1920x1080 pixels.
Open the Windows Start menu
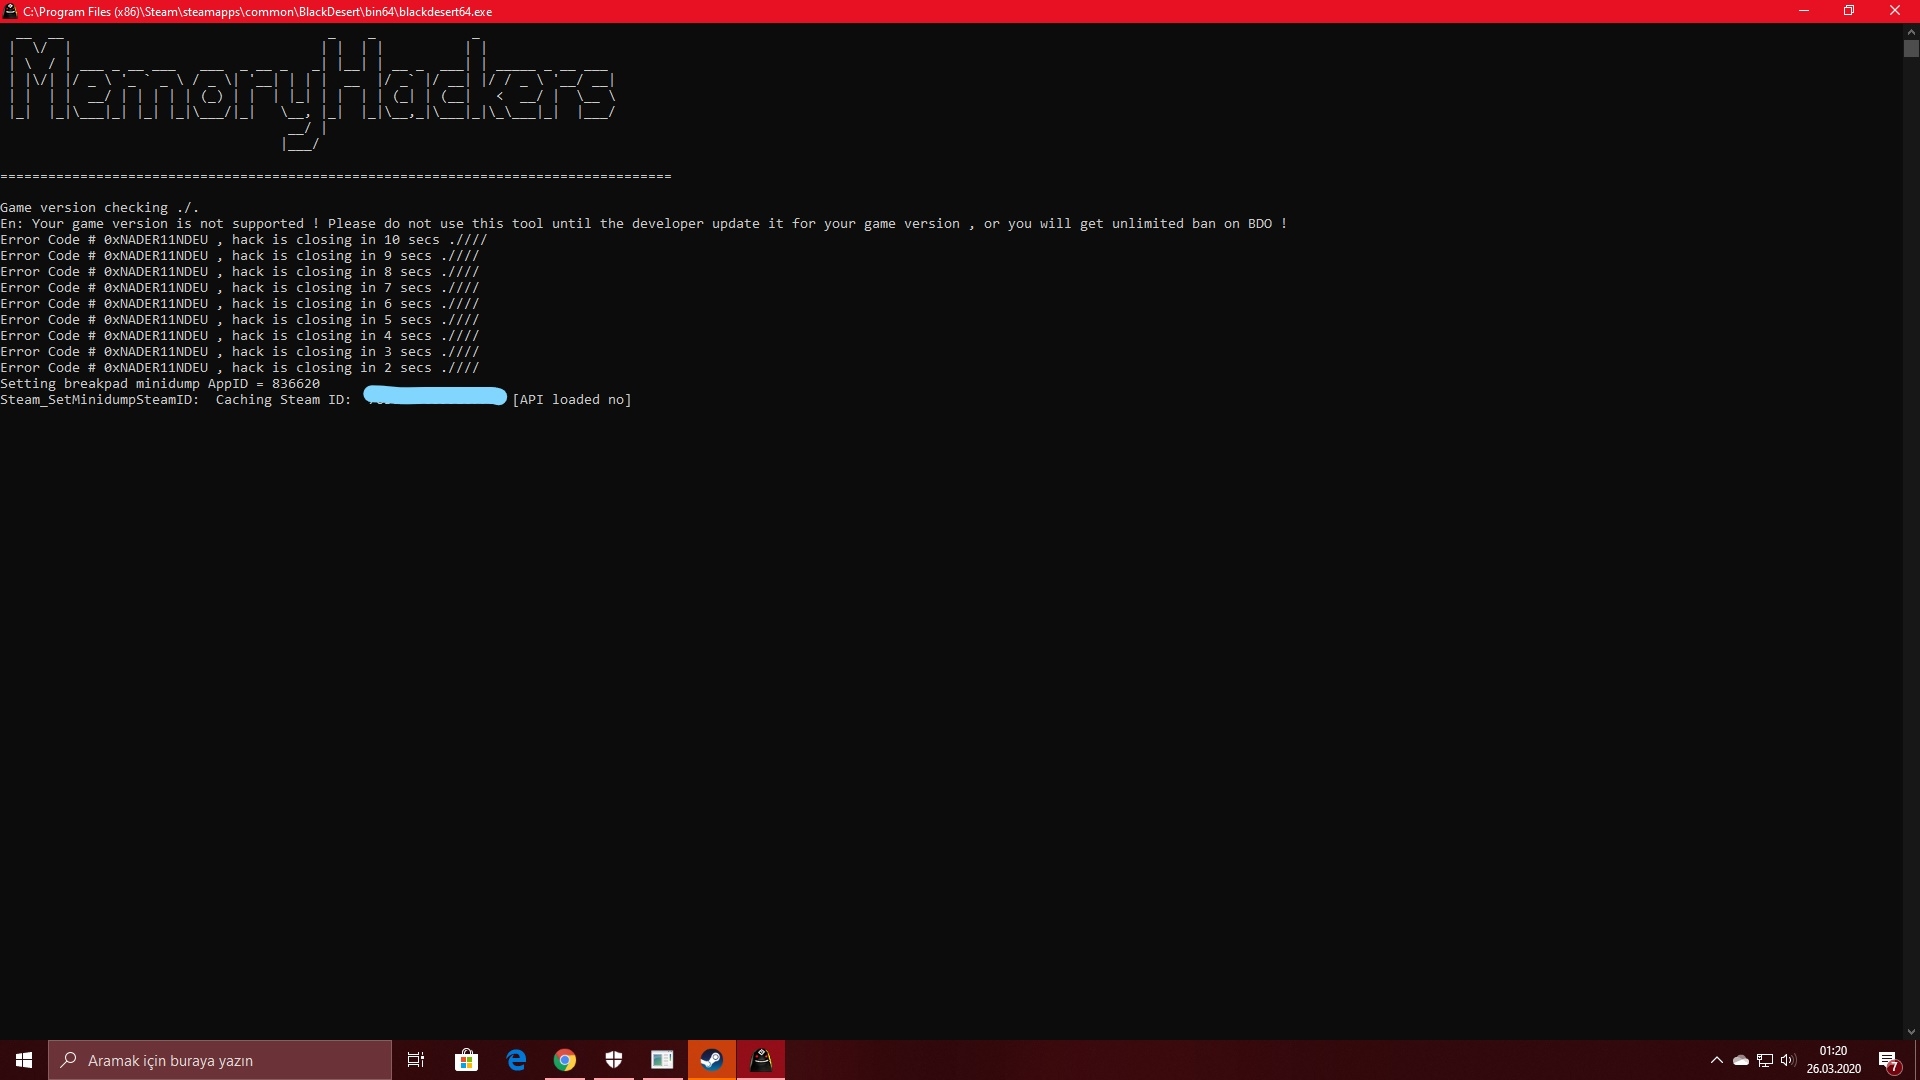click(24, 1060)
